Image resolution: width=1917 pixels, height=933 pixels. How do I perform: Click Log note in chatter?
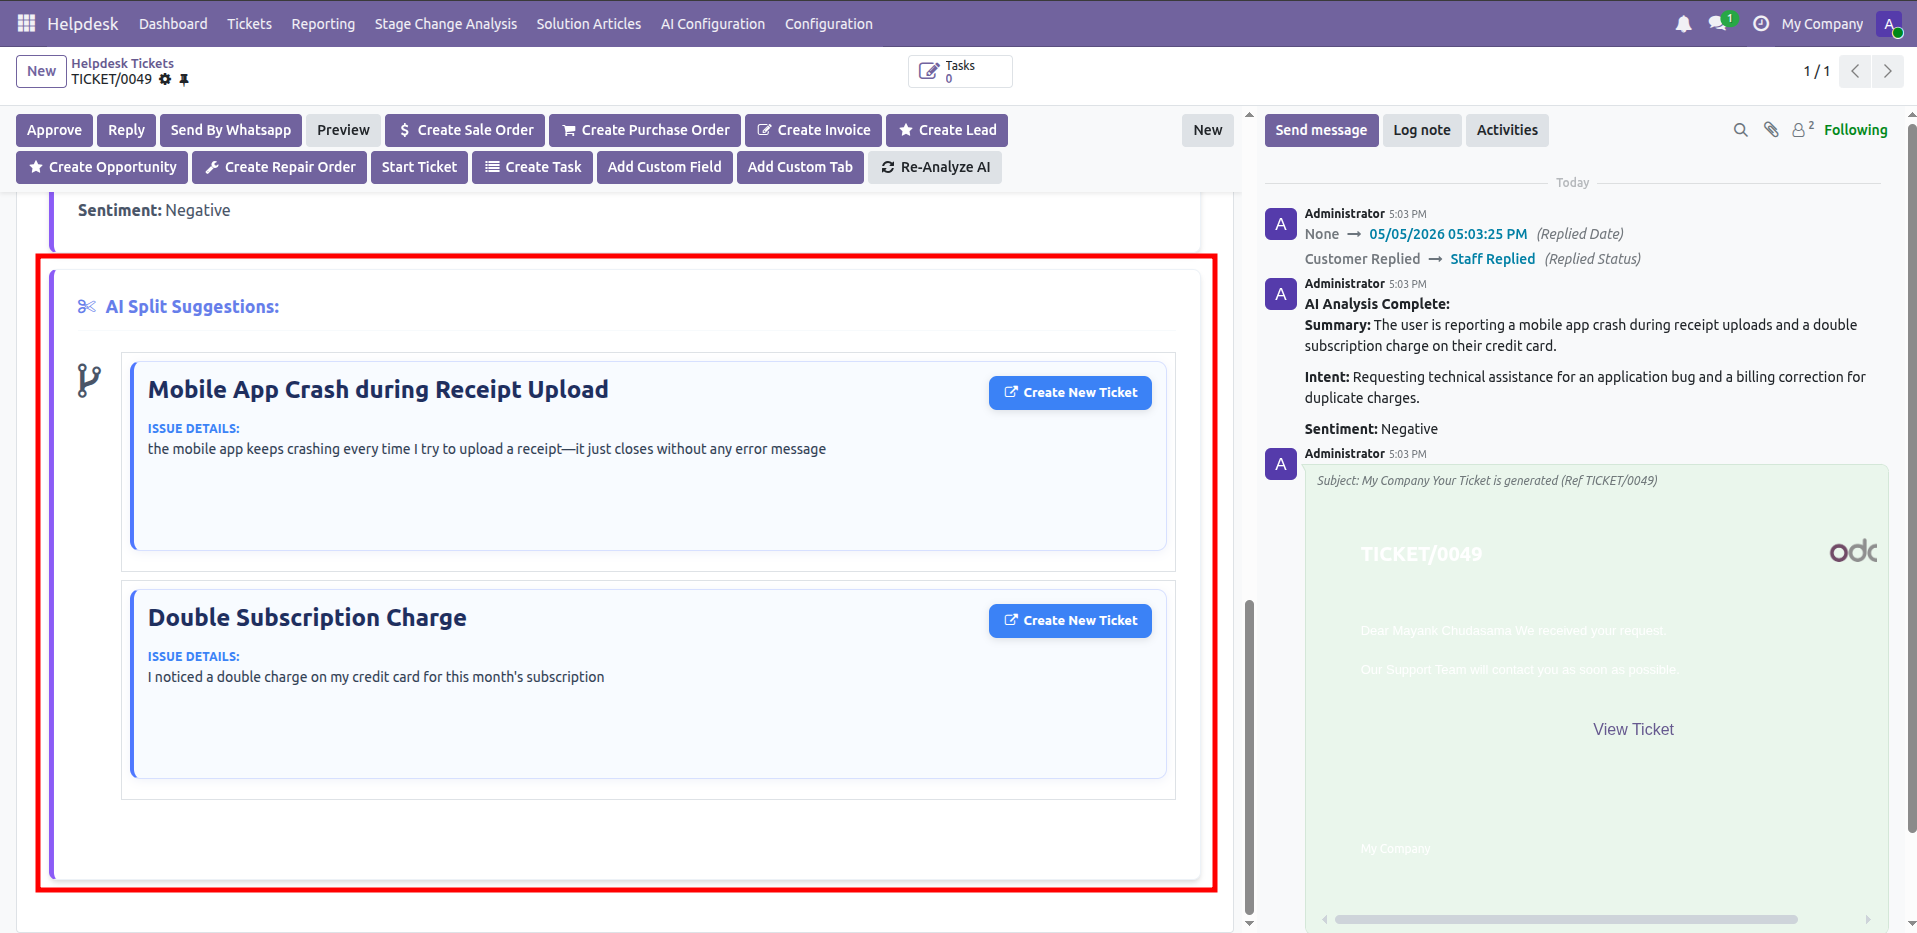(x=1422, y=130)
